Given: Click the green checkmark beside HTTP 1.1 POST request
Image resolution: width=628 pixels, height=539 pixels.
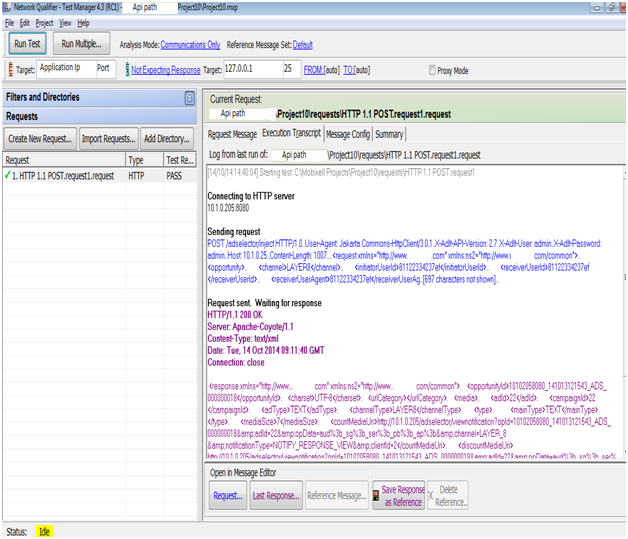Looking at the screenshot, I should coord(8,176).
